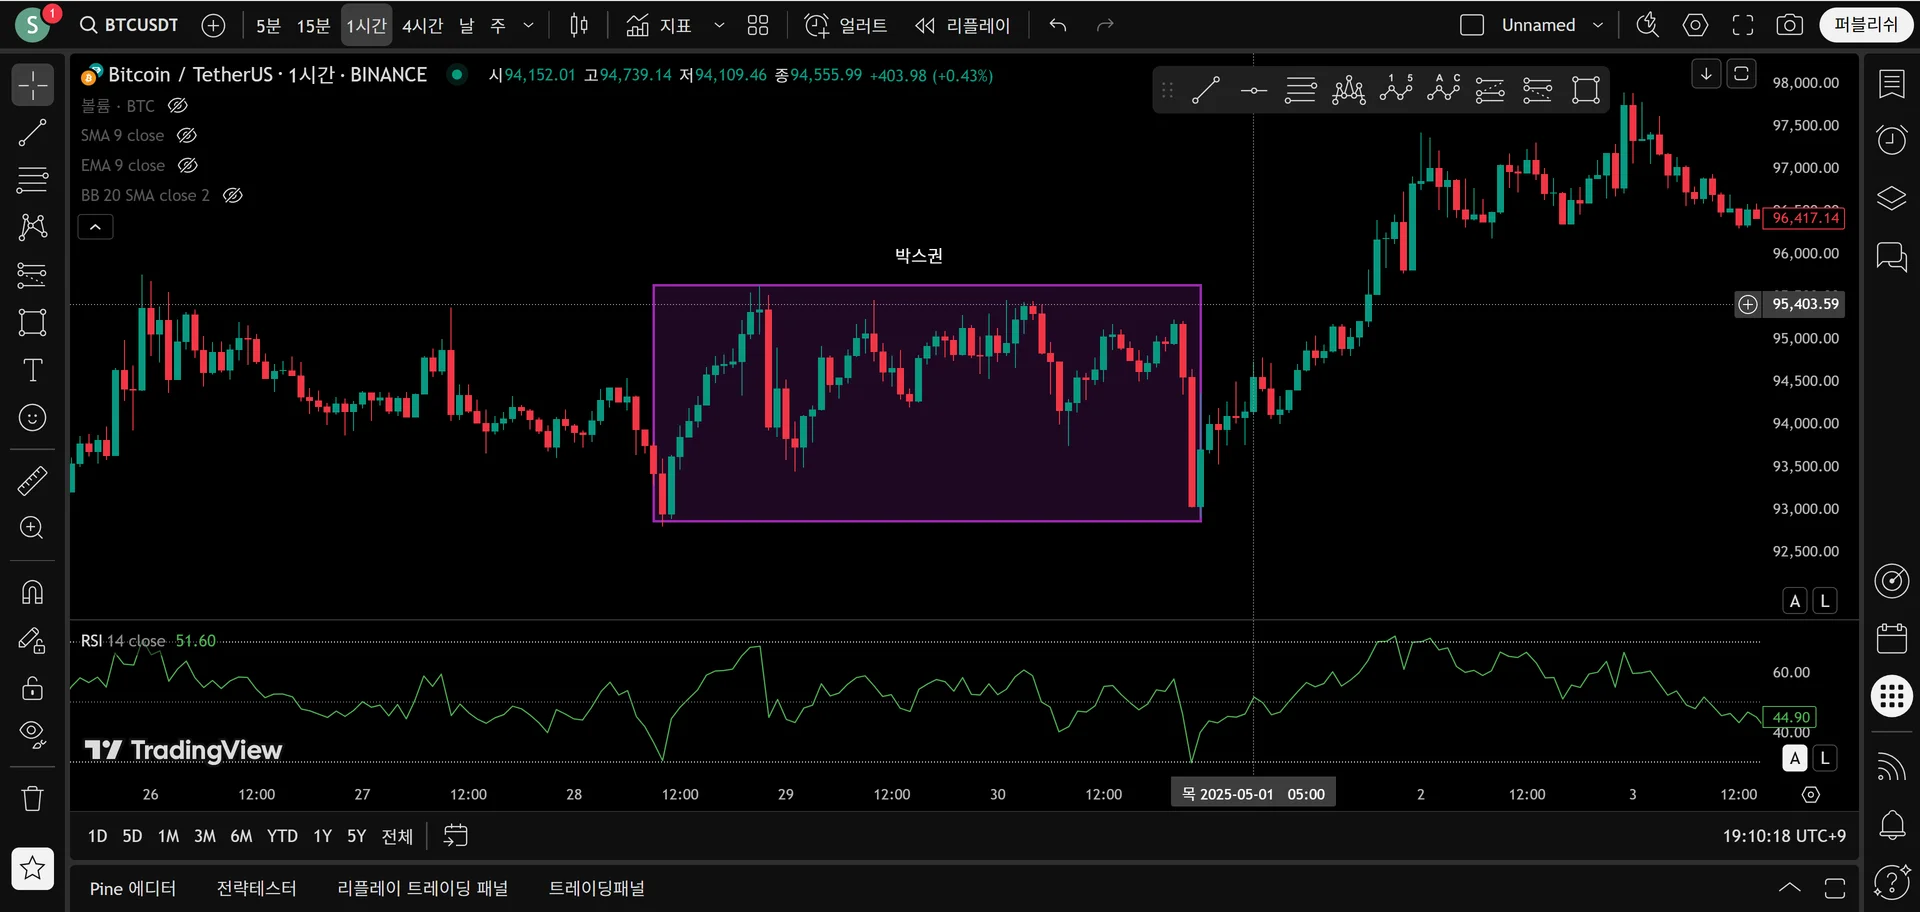1920x912 pixels.
Task: Switch to the 4시간 timeframe
Action: point(422,25)
